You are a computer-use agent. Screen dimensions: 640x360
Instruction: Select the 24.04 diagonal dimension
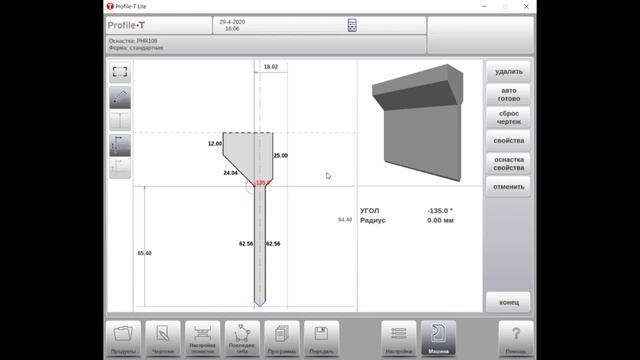pyautogui.click(x=230, y=173)
